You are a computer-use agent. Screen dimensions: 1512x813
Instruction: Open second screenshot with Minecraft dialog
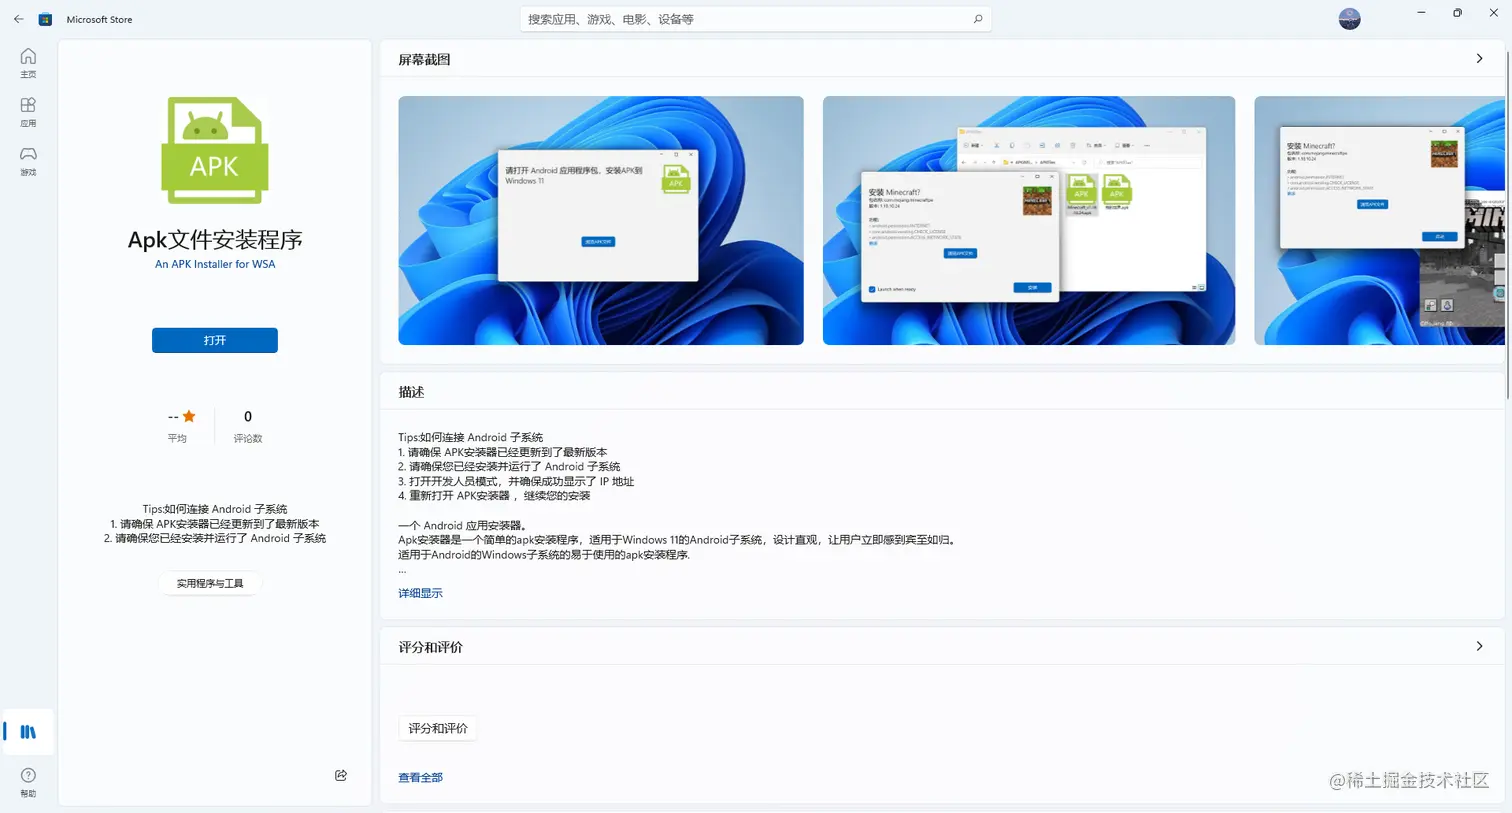[1029, 220]
